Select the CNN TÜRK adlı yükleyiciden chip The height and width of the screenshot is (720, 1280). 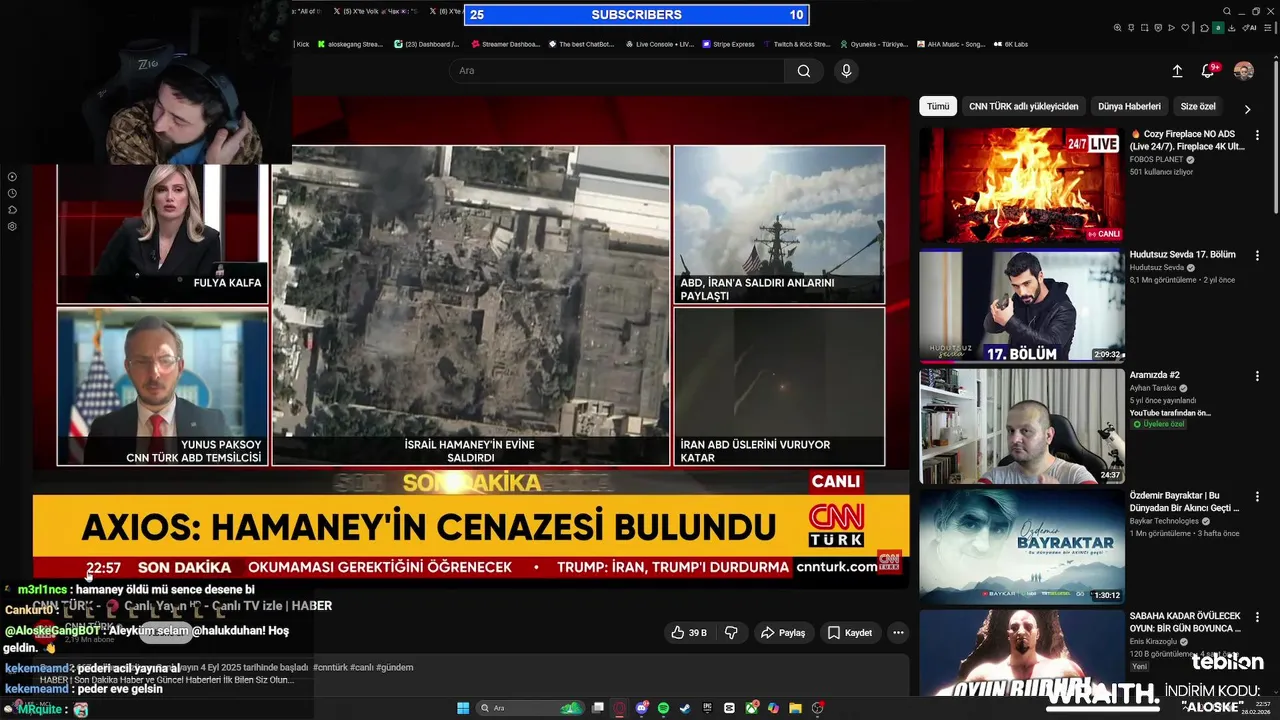1024,106
